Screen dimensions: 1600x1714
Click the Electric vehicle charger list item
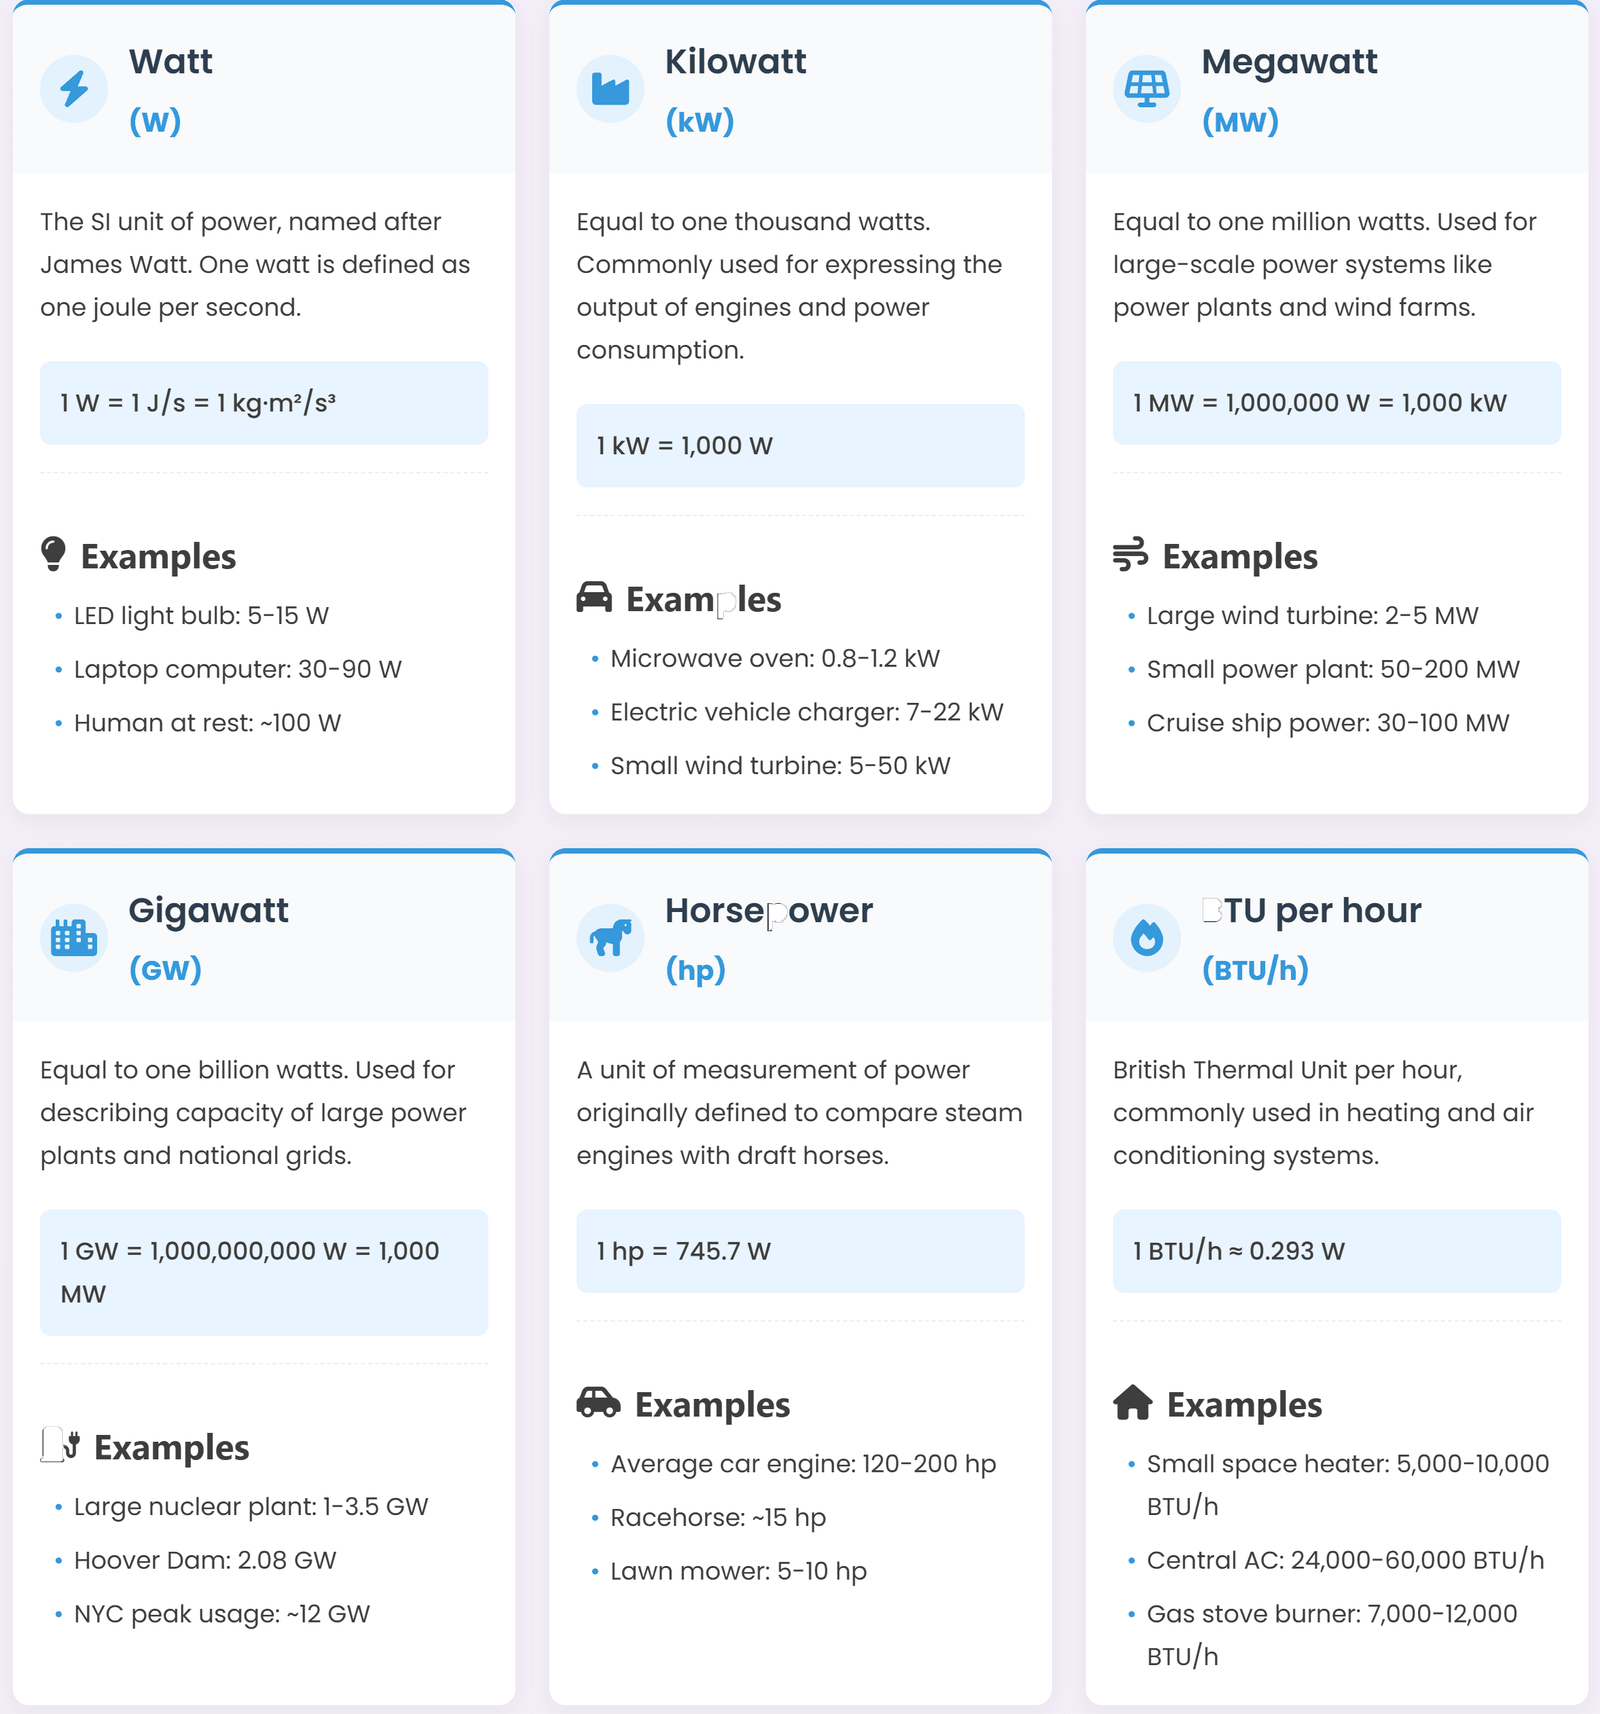[x=806, y=712]
